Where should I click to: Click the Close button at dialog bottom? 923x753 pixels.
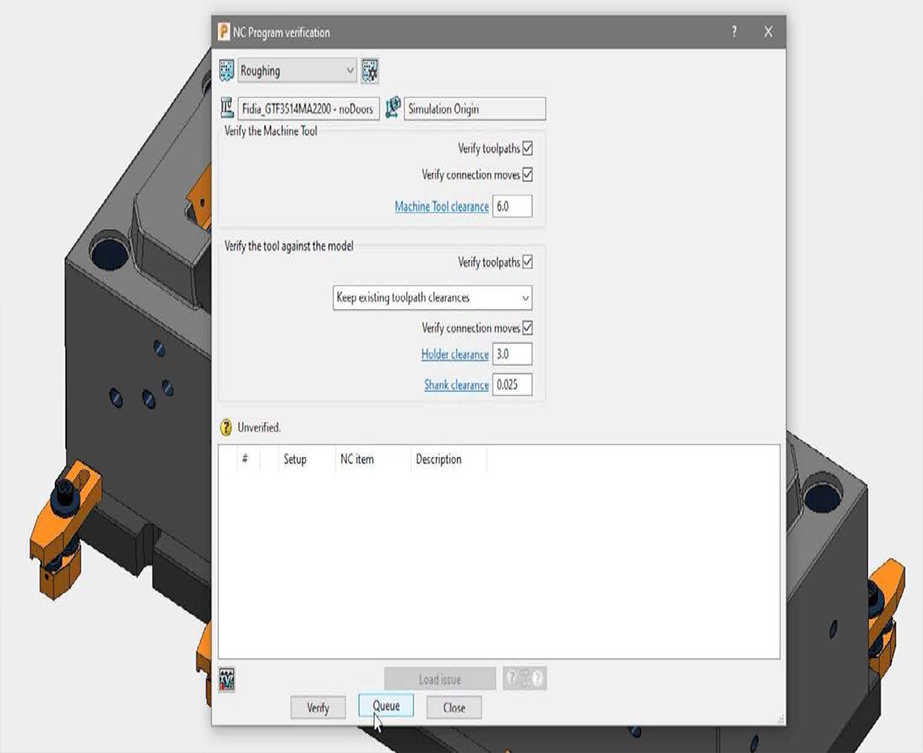click(x=454, y=708)
